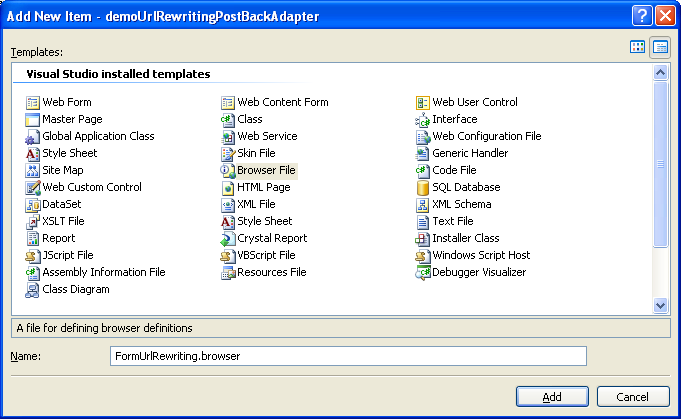681x419 pixels.
Task: Click the templates scrollbar up arrow
Action: 660,72
